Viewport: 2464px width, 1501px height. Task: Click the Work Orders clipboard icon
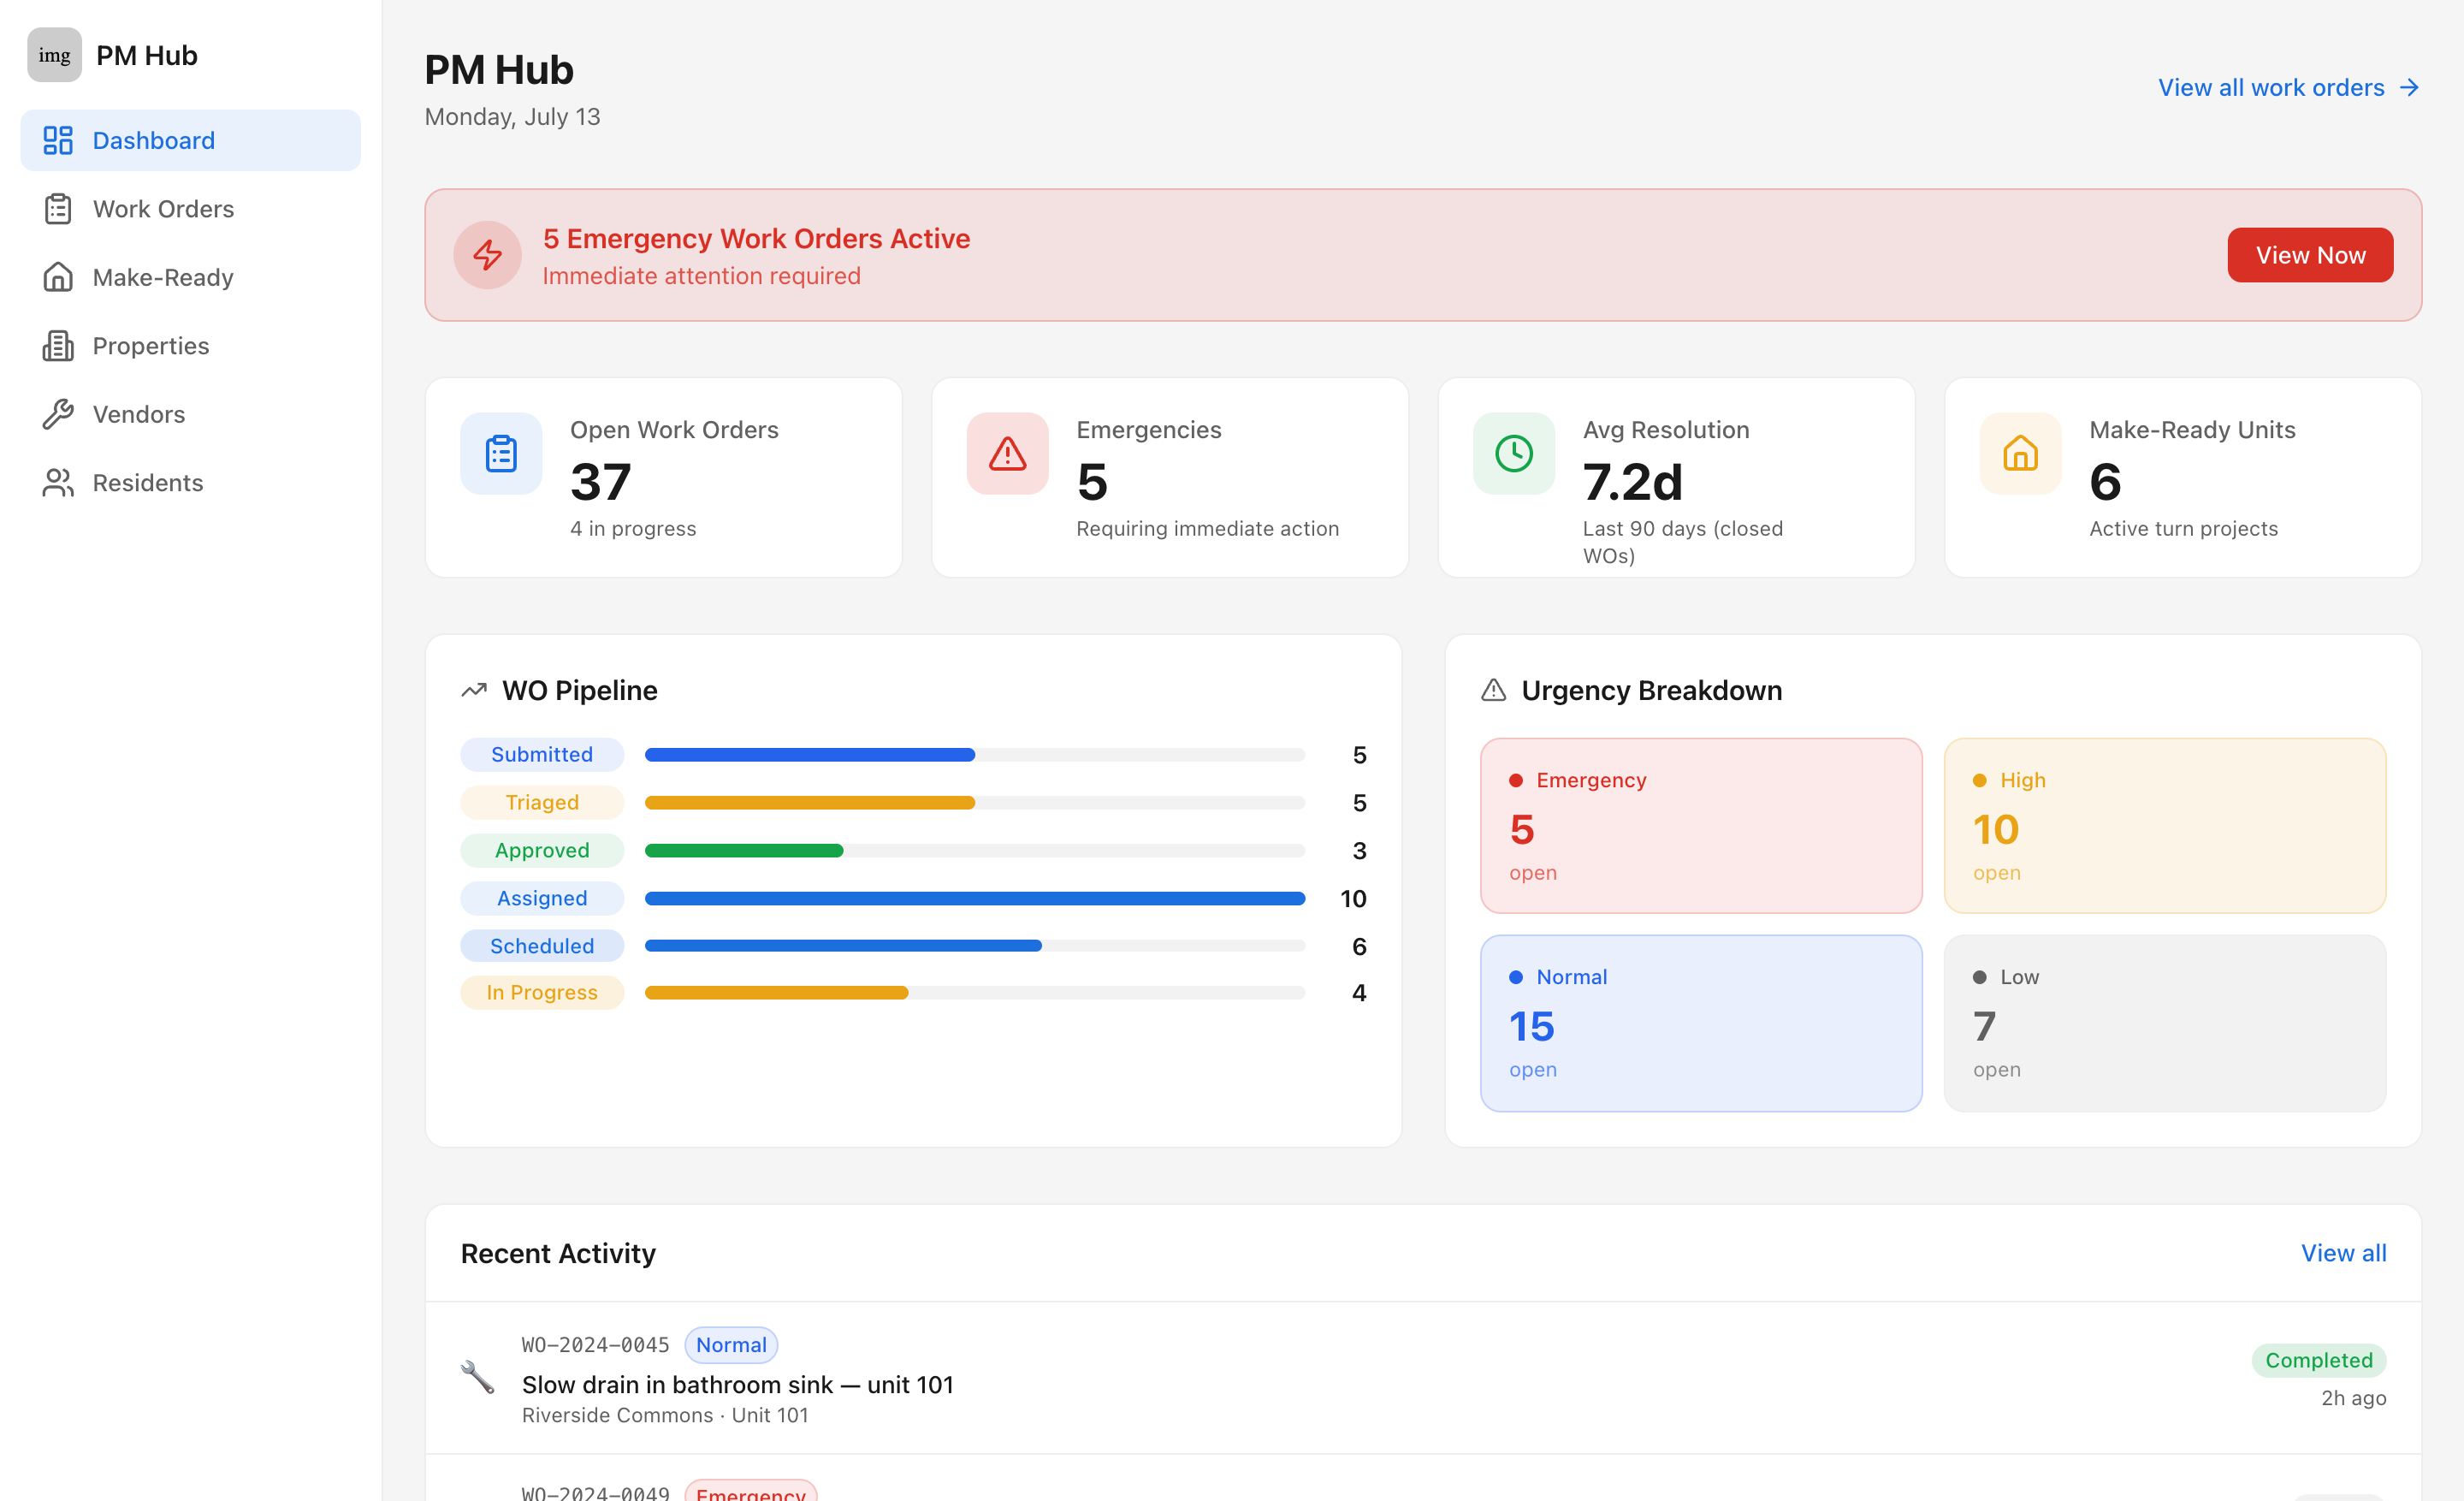pyautogui.click(x=58, y=209)
